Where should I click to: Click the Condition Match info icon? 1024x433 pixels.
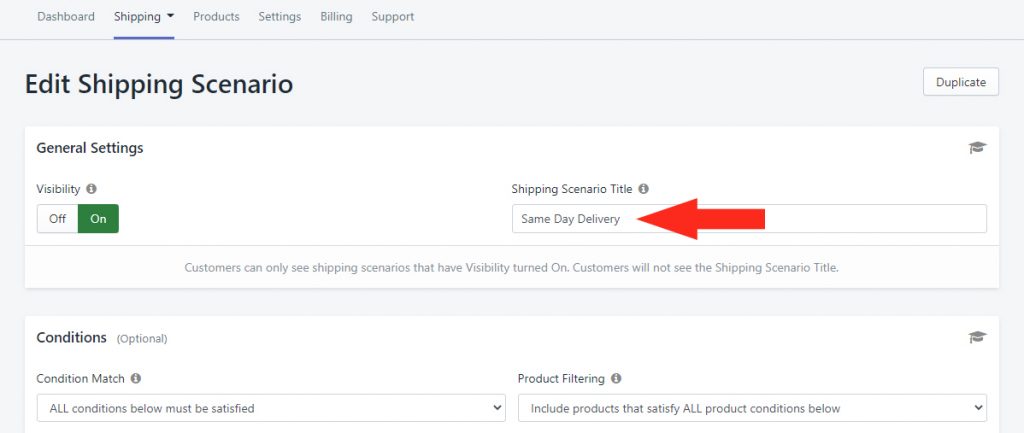click(136, 378)
